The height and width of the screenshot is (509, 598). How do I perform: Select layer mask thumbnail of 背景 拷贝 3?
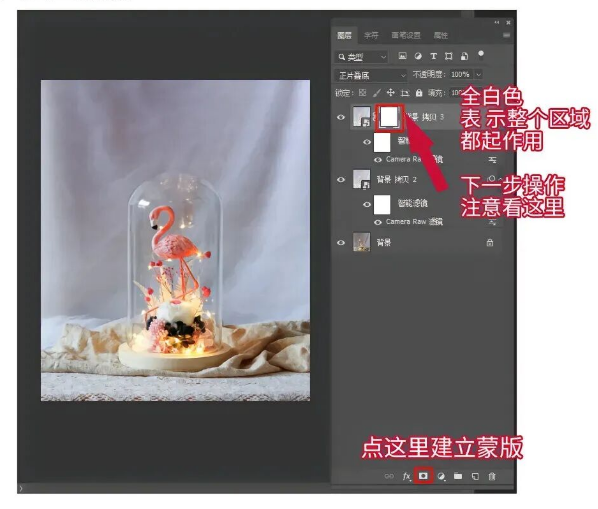click(x=389, y=117)
